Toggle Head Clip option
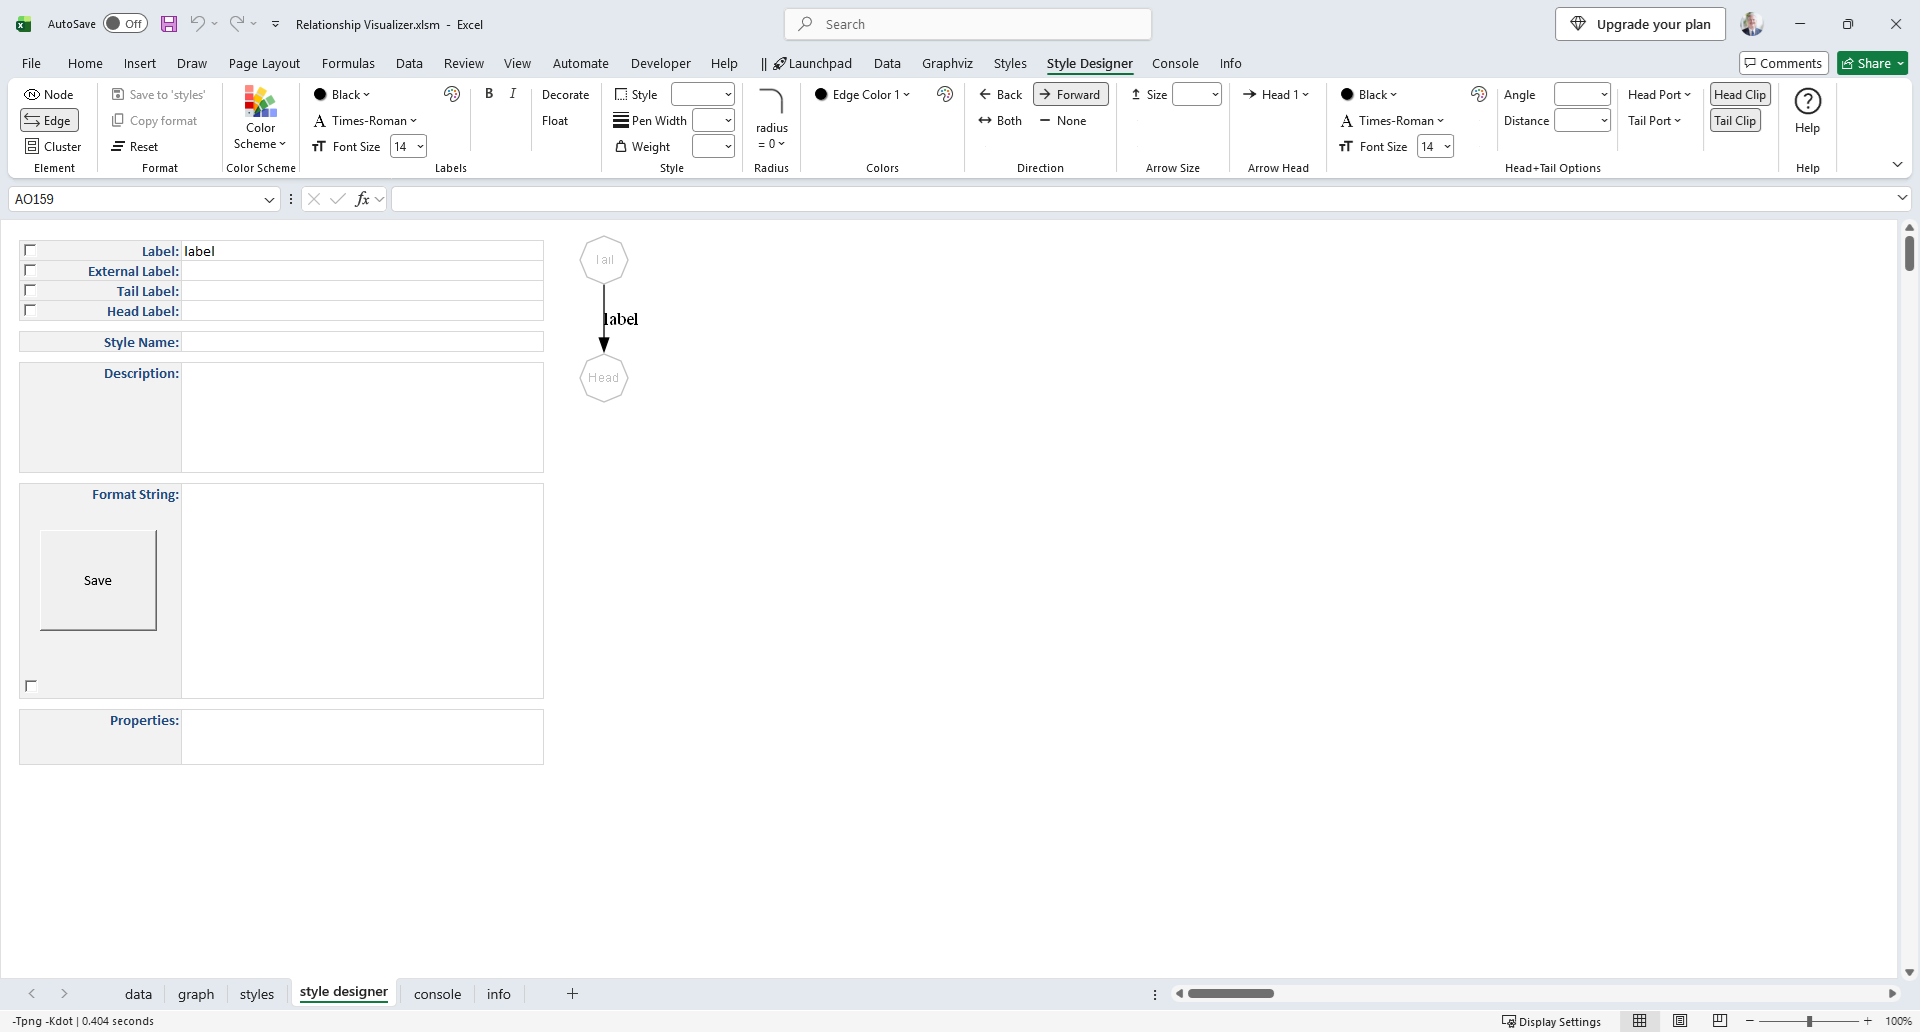Screen dimensions: 1920x1032 click(1740, 94)
